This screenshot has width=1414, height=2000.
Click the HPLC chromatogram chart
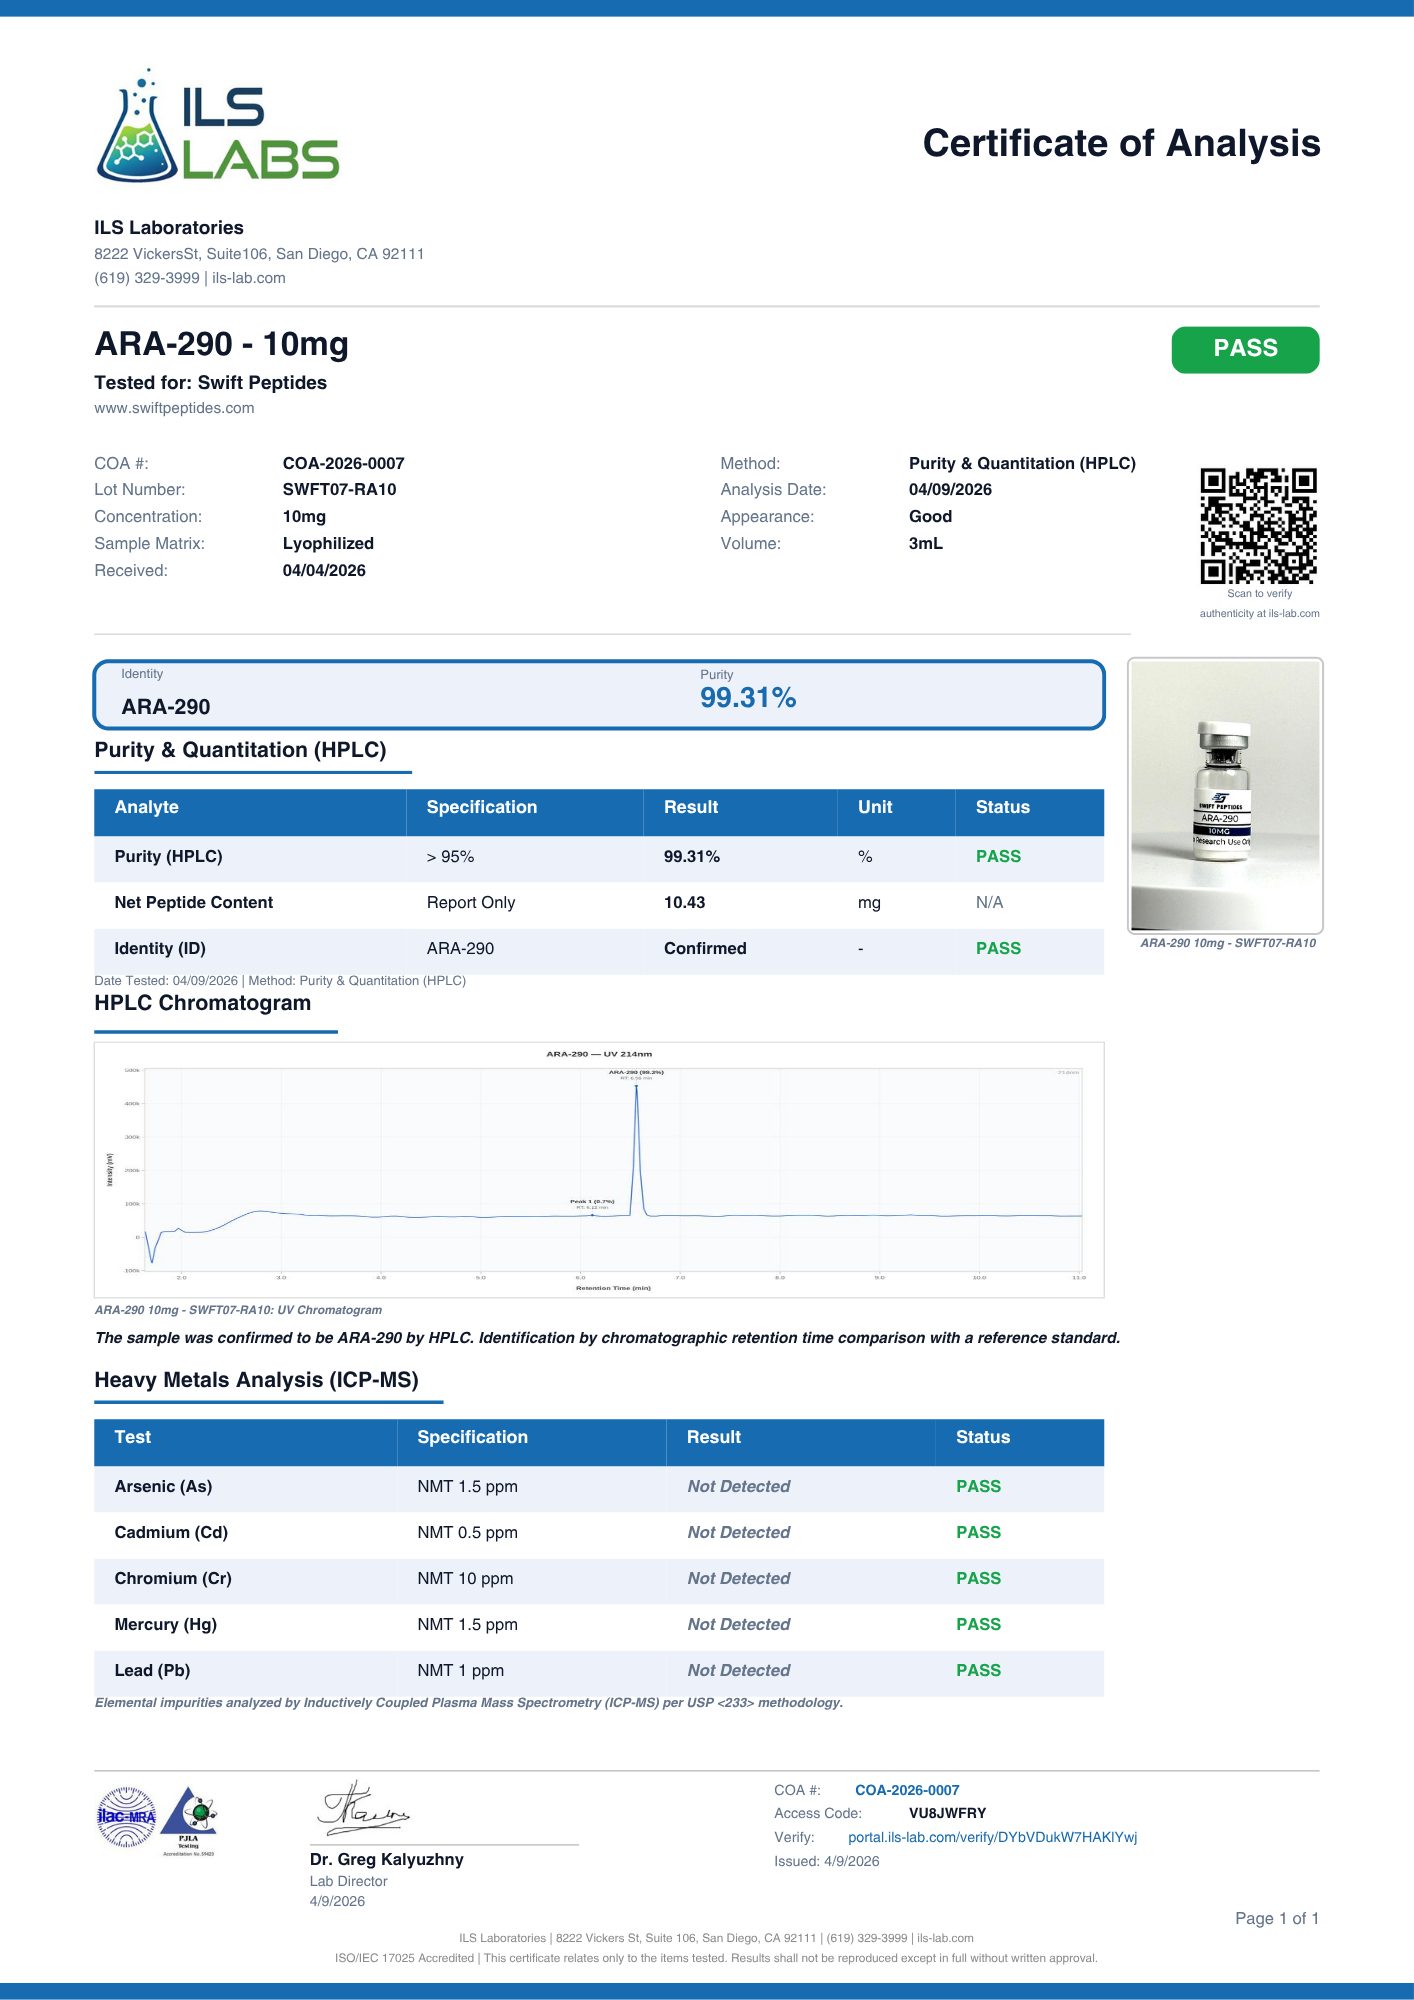tap(598, 1169)
